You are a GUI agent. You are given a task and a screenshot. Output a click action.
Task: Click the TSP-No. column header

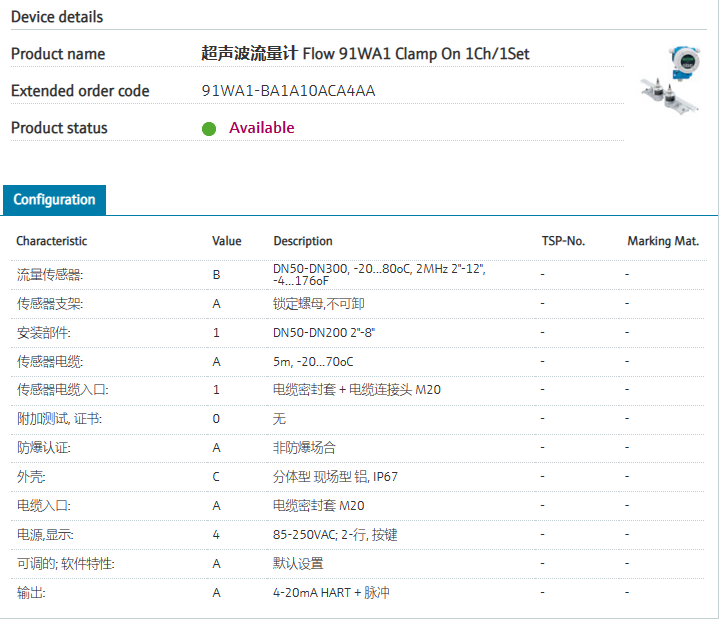[x=562, y=241]
